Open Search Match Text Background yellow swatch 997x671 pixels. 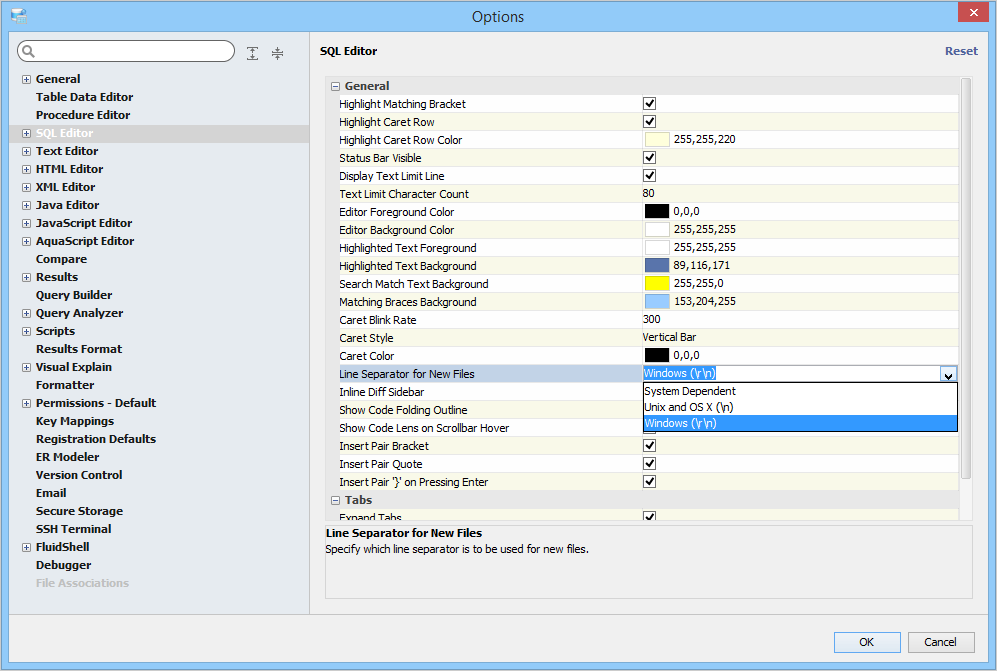click(656, 284)
